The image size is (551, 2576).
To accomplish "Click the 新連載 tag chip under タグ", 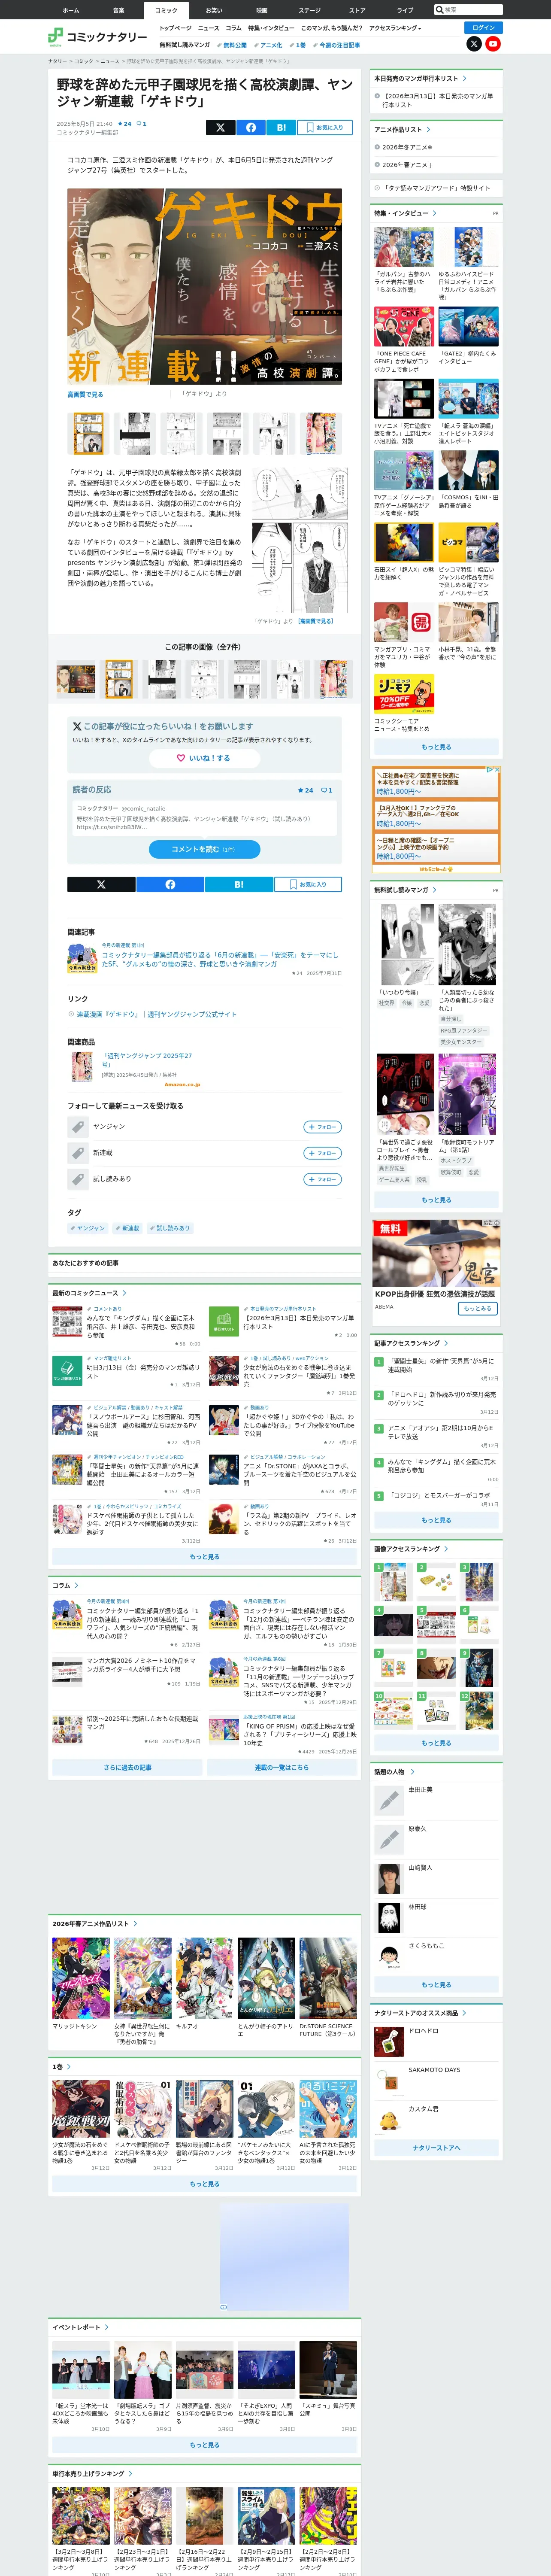I will pos(127,1228).
